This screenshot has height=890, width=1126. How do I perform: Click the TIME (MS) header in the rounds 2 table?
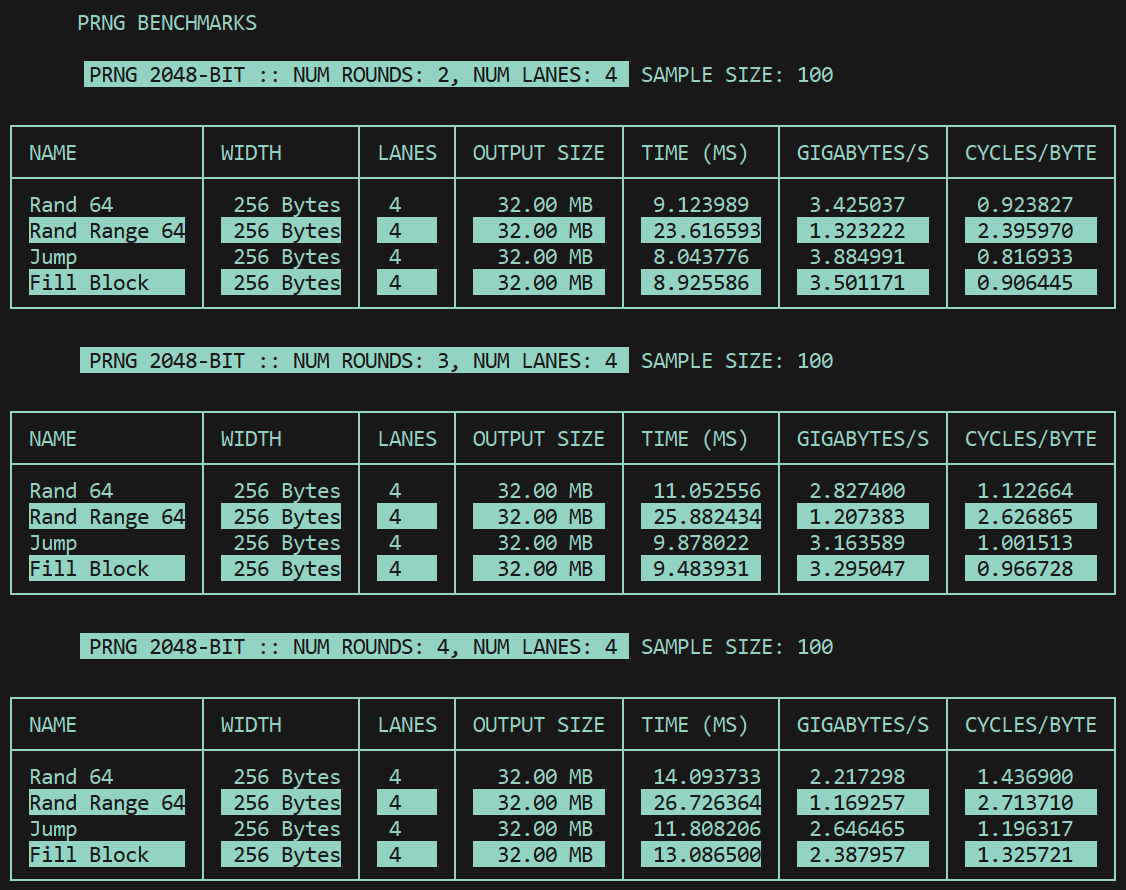pyautogui.click(x=694, y=153)
